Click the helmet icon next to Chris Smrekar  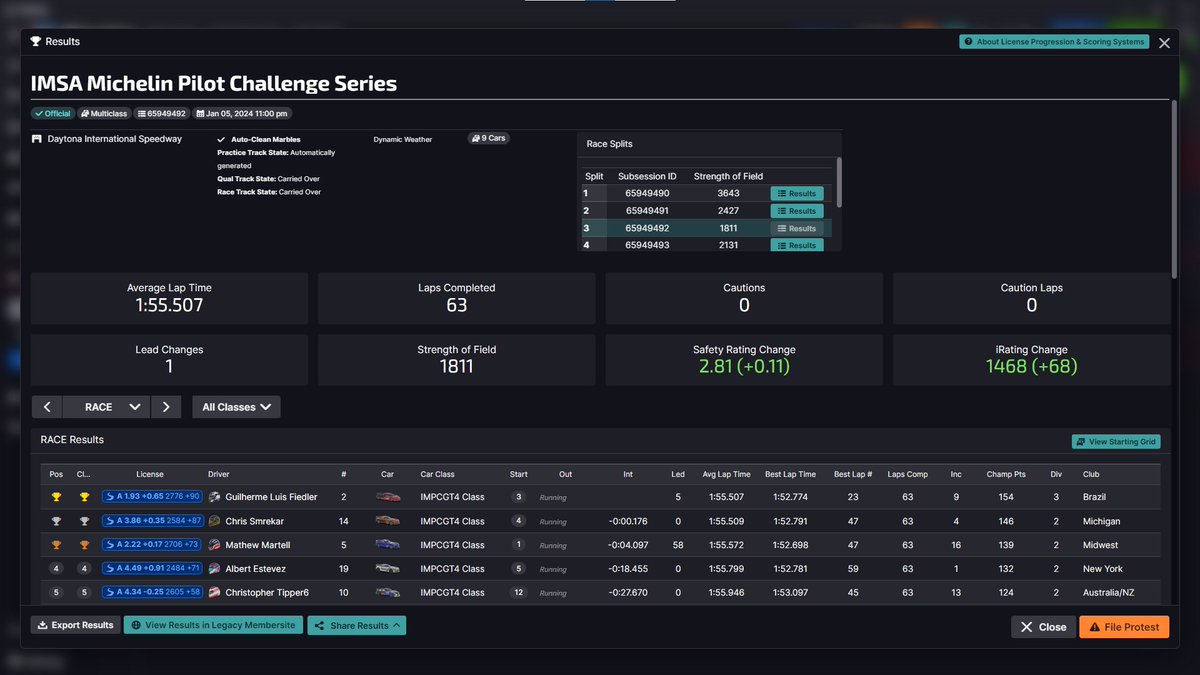215,521
